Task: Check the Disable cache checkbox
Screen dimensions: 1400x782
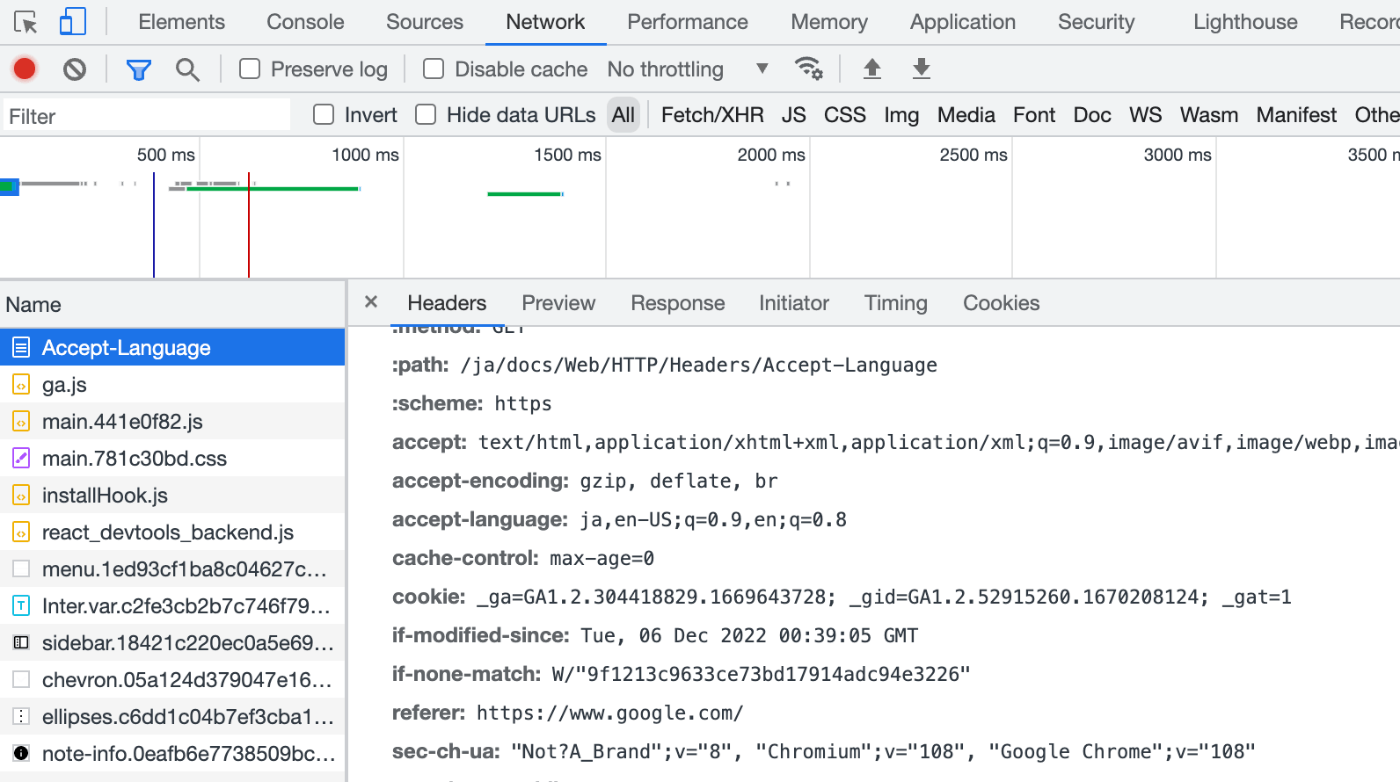Action: pos(433,69)
